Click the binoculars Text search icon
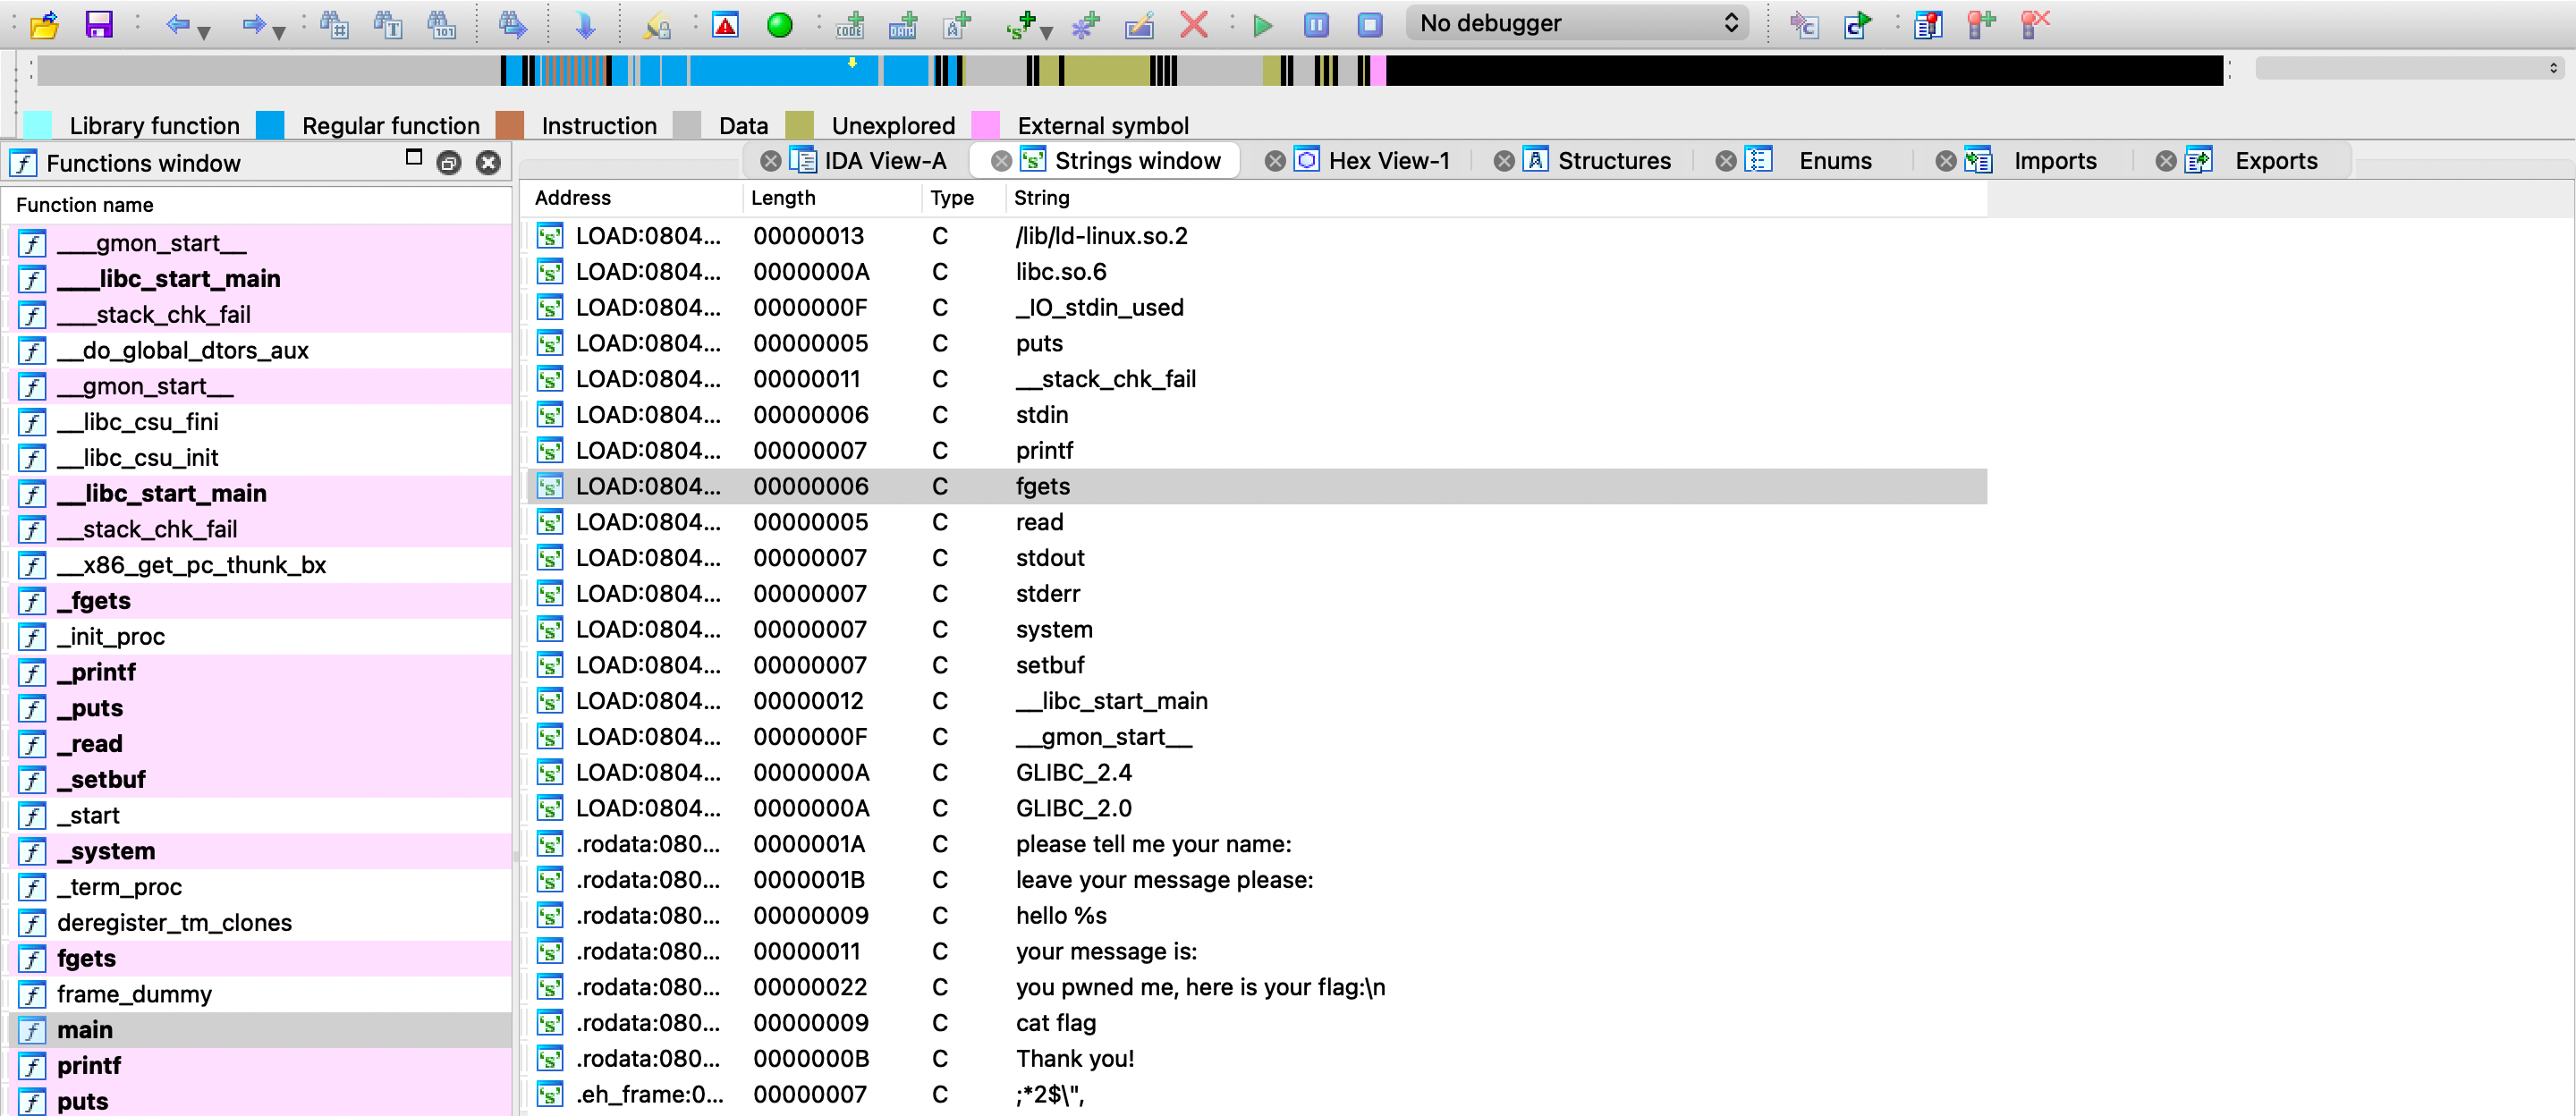This screenshot has width=2576, height=1116. [388, 24]
